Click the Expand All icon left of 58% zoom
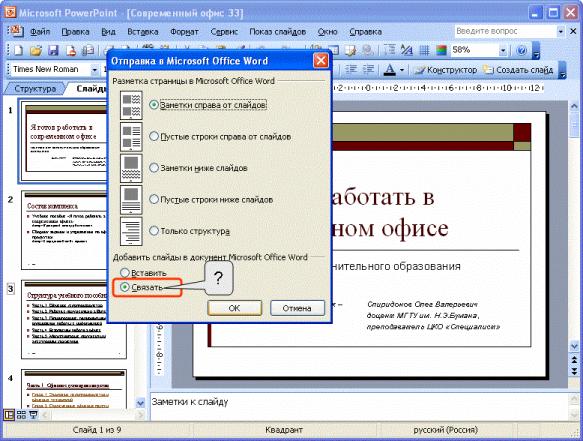 [x=389, y=50]
